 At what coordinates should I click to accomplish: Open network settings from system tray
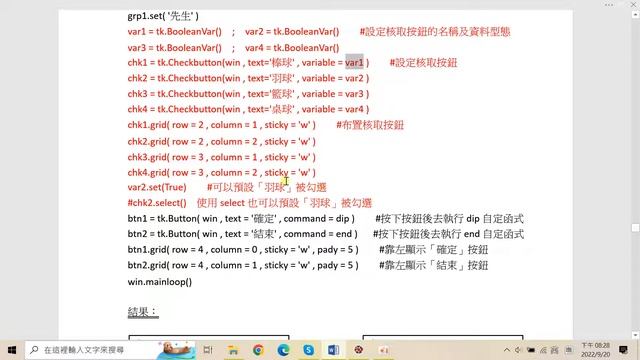pos(543,350)
